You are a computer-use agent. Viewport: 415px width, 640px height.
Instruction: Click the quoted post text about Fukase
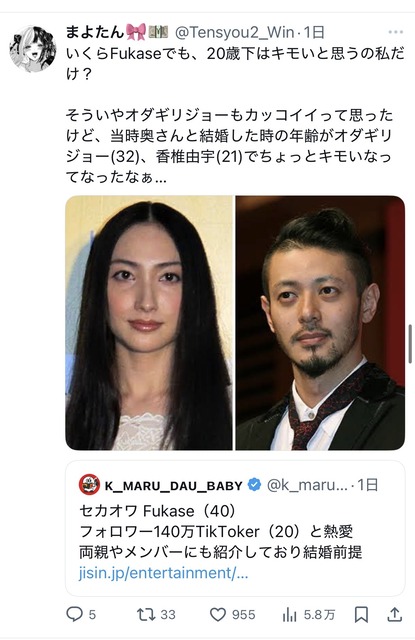coord(220,531)
